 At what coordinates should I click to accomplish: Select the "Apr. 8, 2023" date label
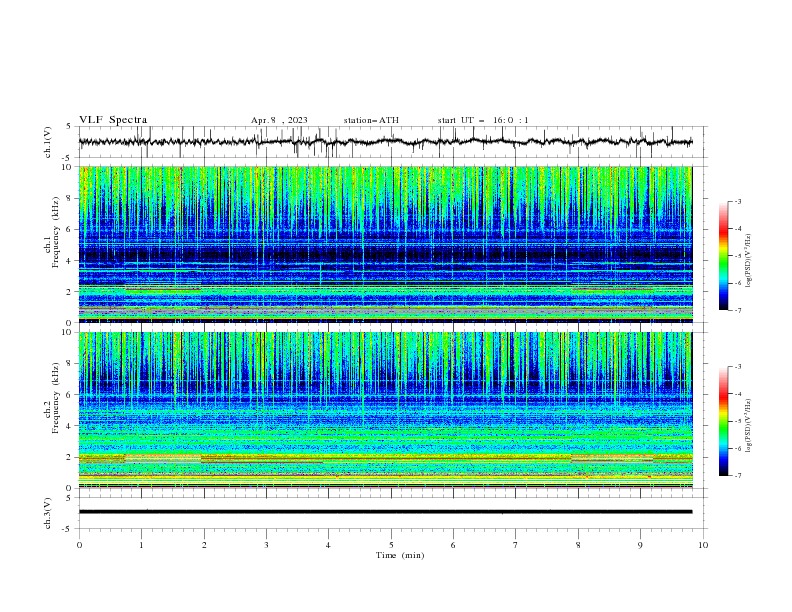(x=279, y=120)
